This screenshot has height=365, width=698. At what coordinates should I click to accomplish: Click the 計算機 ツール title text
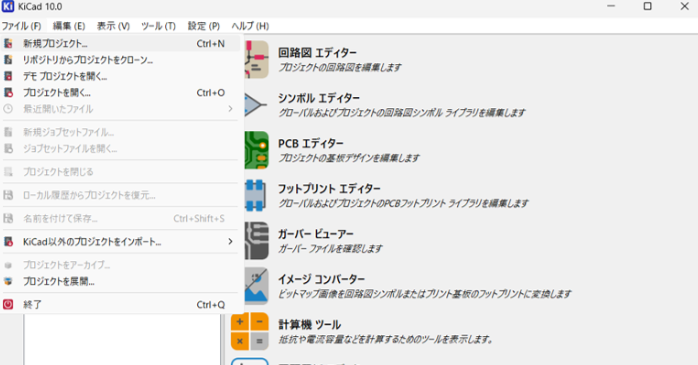(309, 325)
